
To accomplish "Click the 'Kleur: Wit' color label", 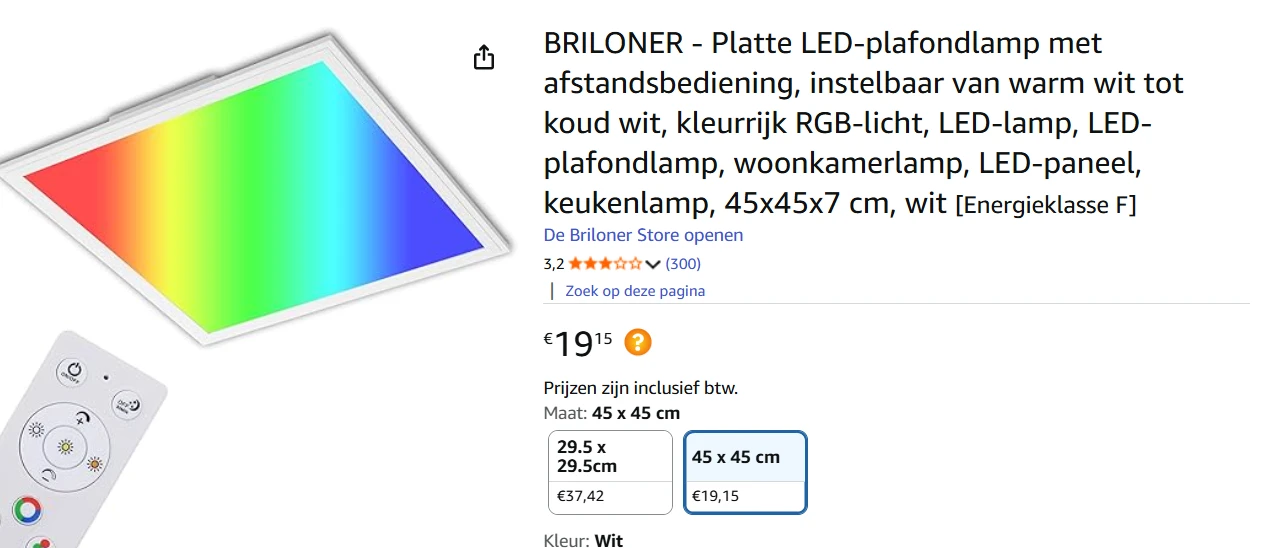I will [x=583, y=540].
